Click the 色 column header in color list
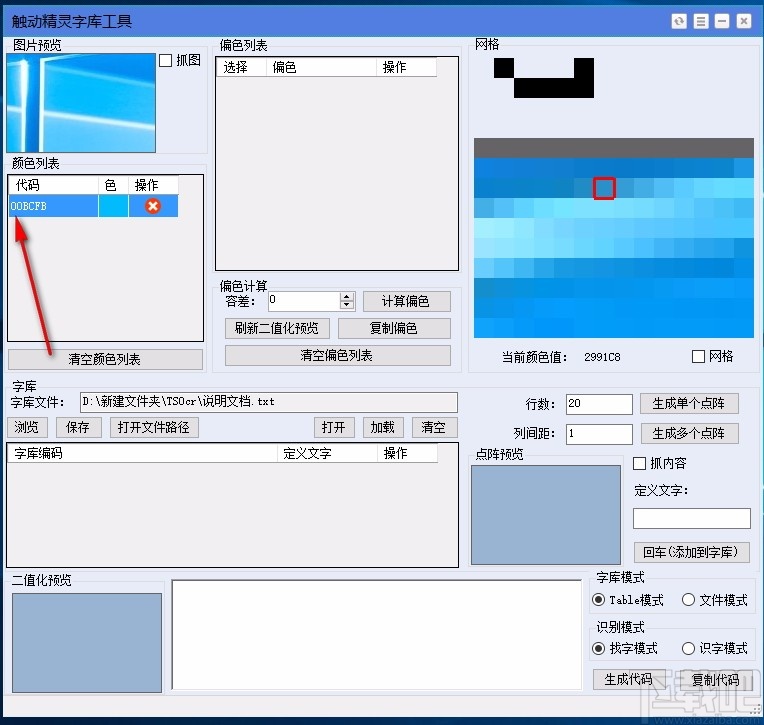 114,185
